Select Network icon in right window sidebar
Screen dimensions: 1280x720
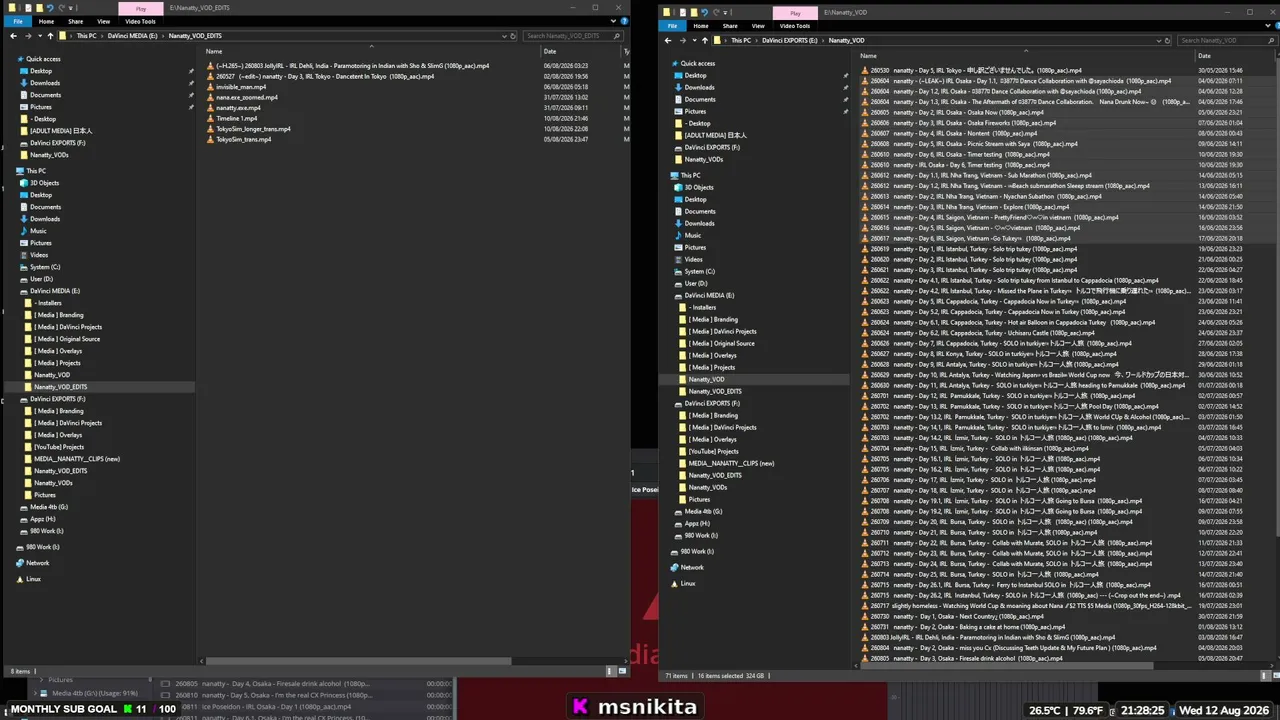point(674,567)
